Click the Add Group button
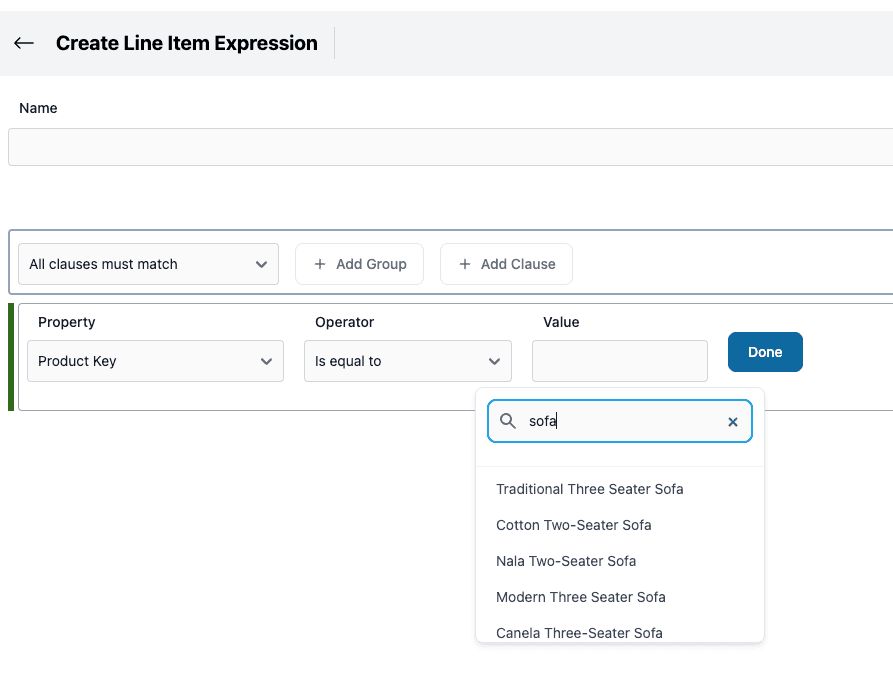 [x=359, y=263]
